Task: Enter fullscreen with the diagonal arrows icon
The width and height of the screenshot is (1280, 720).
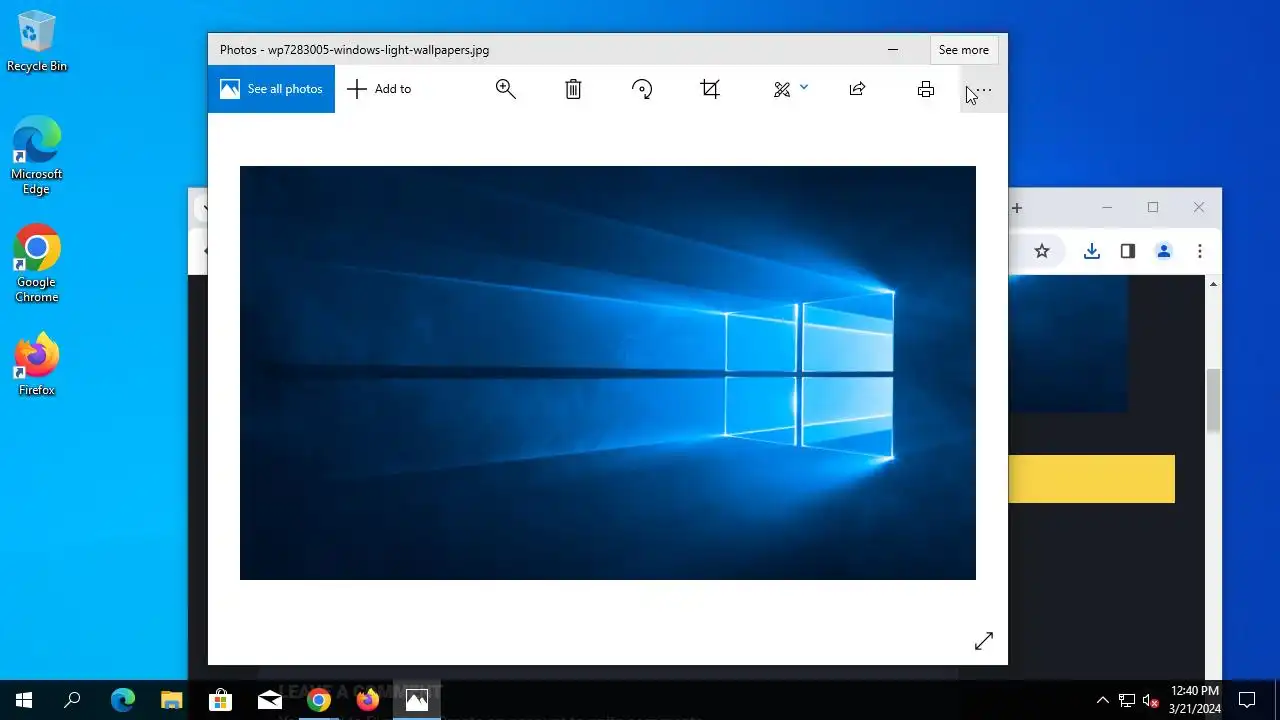Action: pyautogui.click(x=984, y=641)
